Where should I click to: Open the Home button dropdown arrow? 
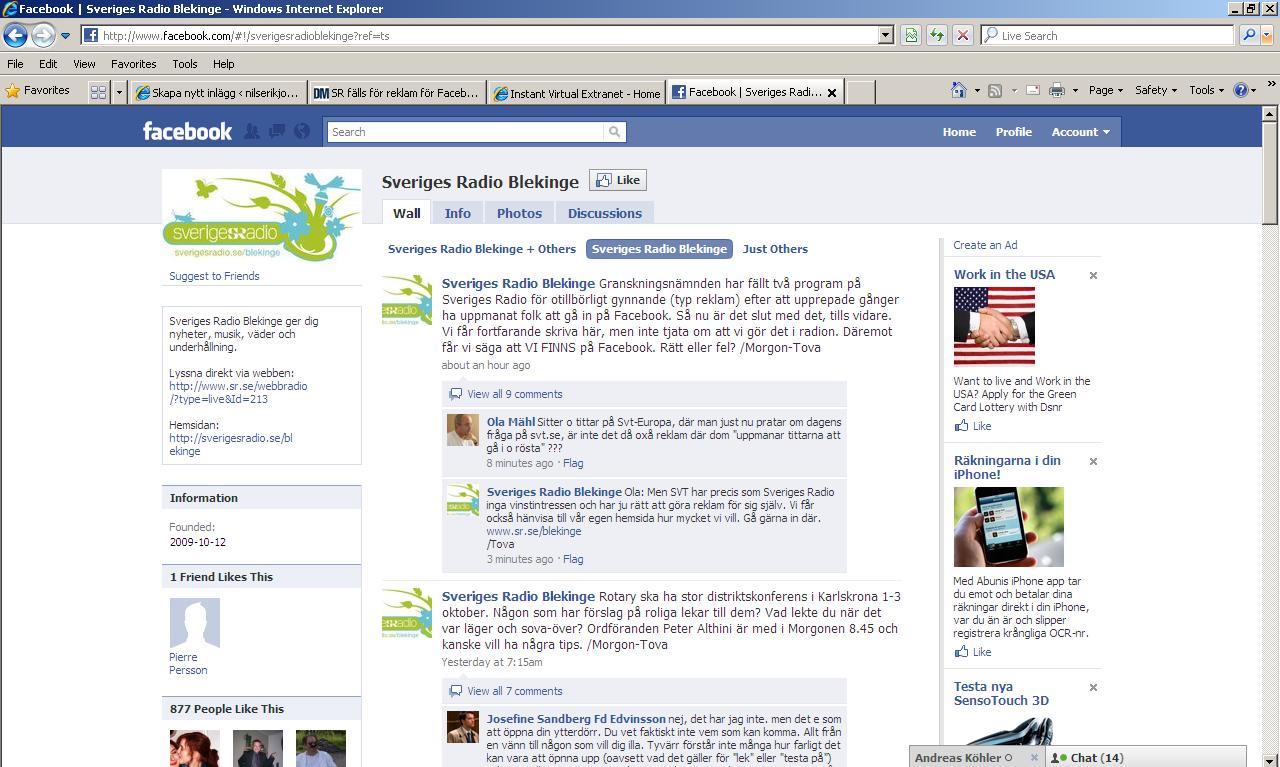click(977, 90)
